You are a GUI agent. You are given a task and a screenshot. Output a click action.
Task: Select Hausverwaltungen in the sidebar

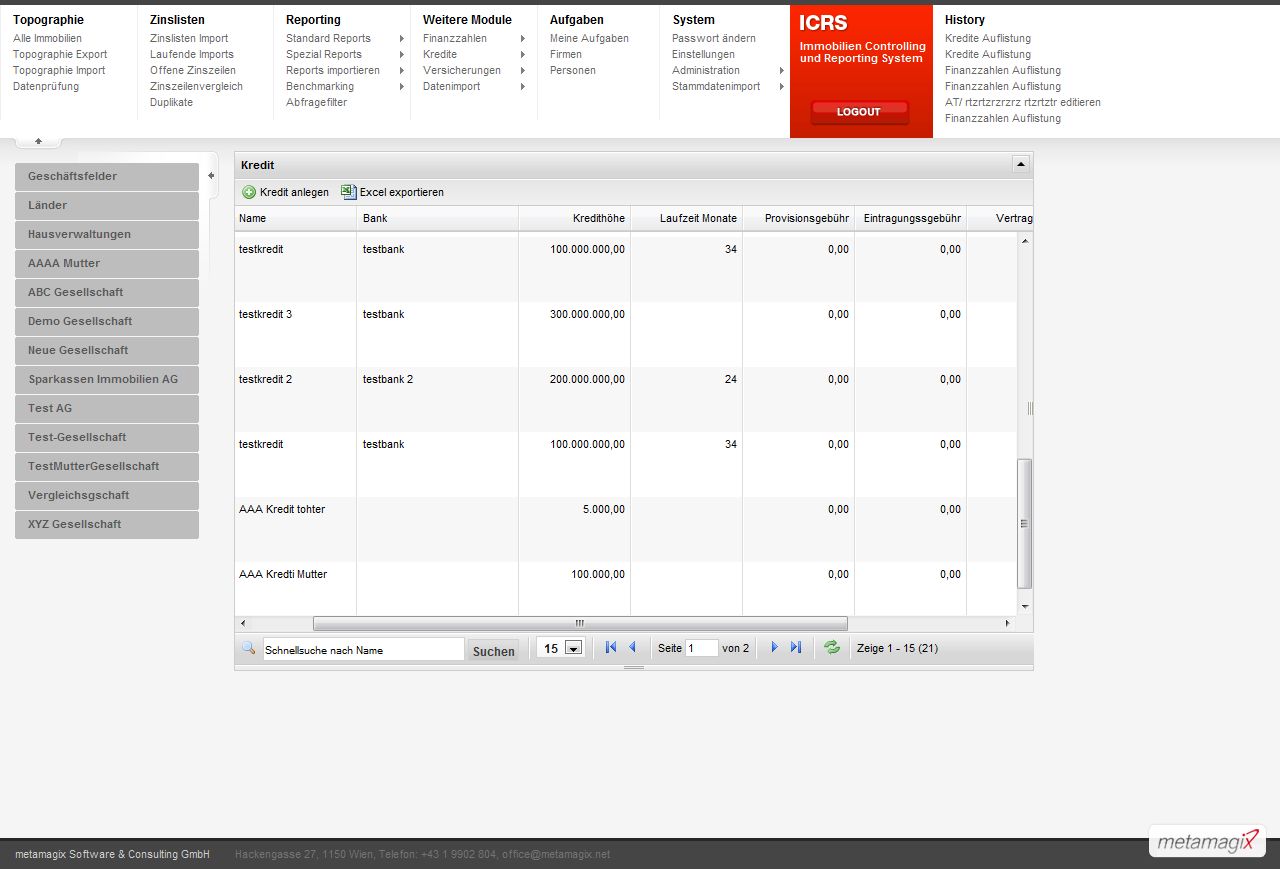107,235
